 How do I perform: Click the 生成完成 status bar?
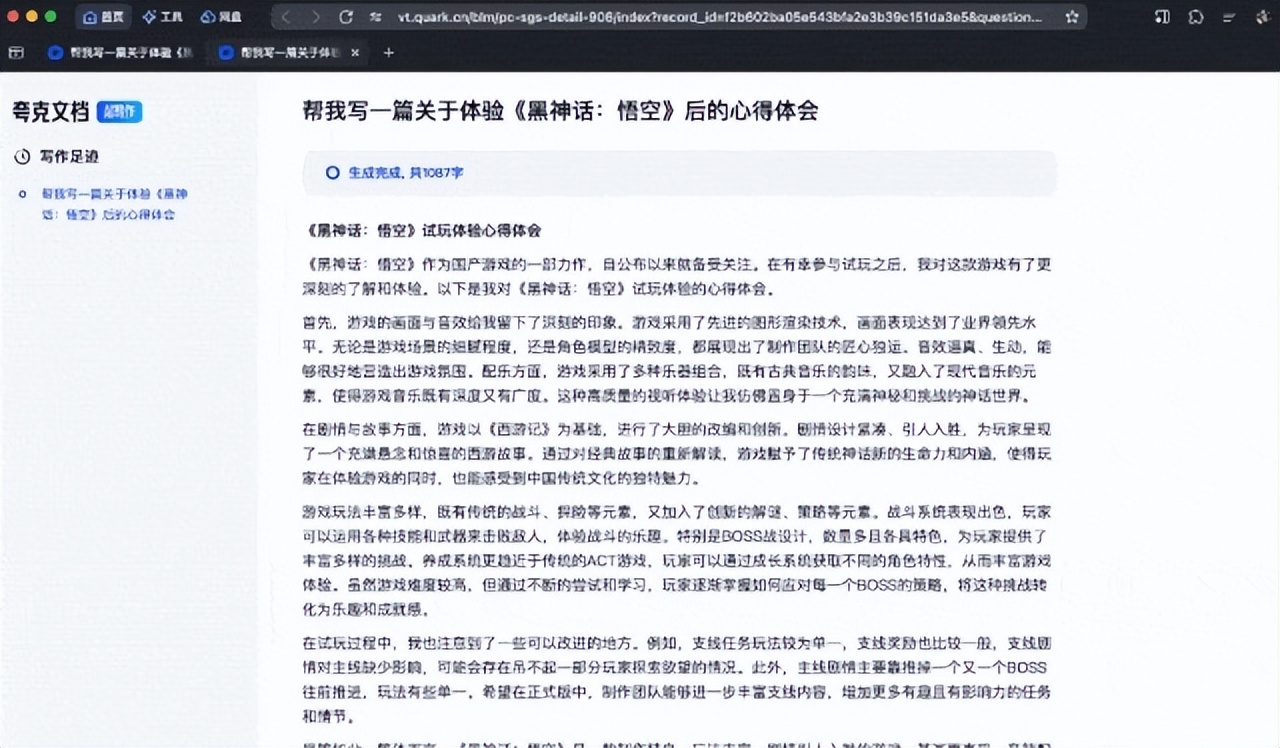coord(679,173)
